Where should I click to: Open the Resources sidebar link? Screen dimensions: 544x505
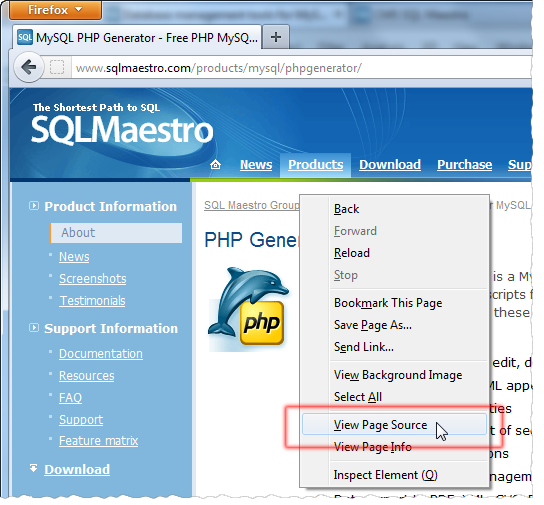(x=86, y=376)
